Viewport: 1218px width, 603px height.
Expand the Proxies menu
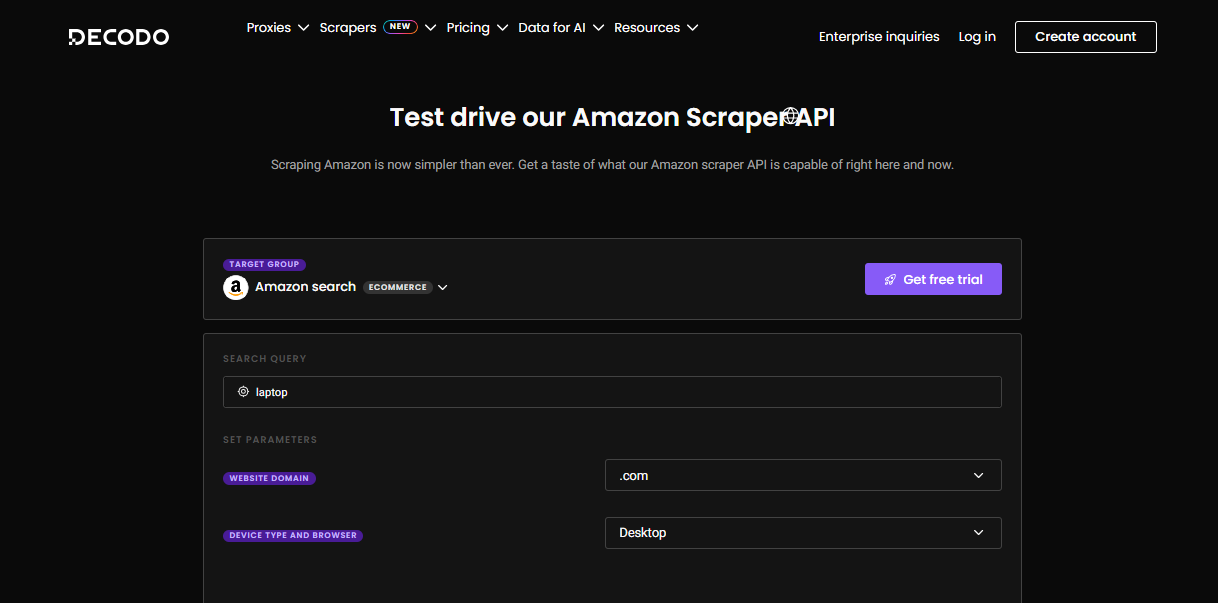pyautogui.click(x=278, y=28)
